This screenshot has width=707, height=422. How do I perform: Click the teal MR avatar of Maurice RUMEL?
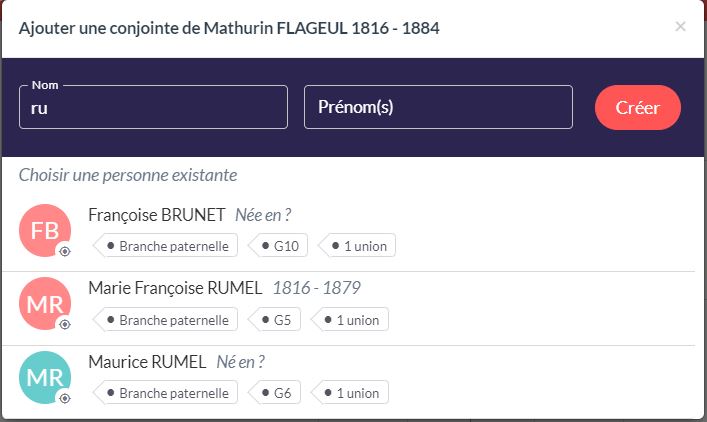point(45,377)
